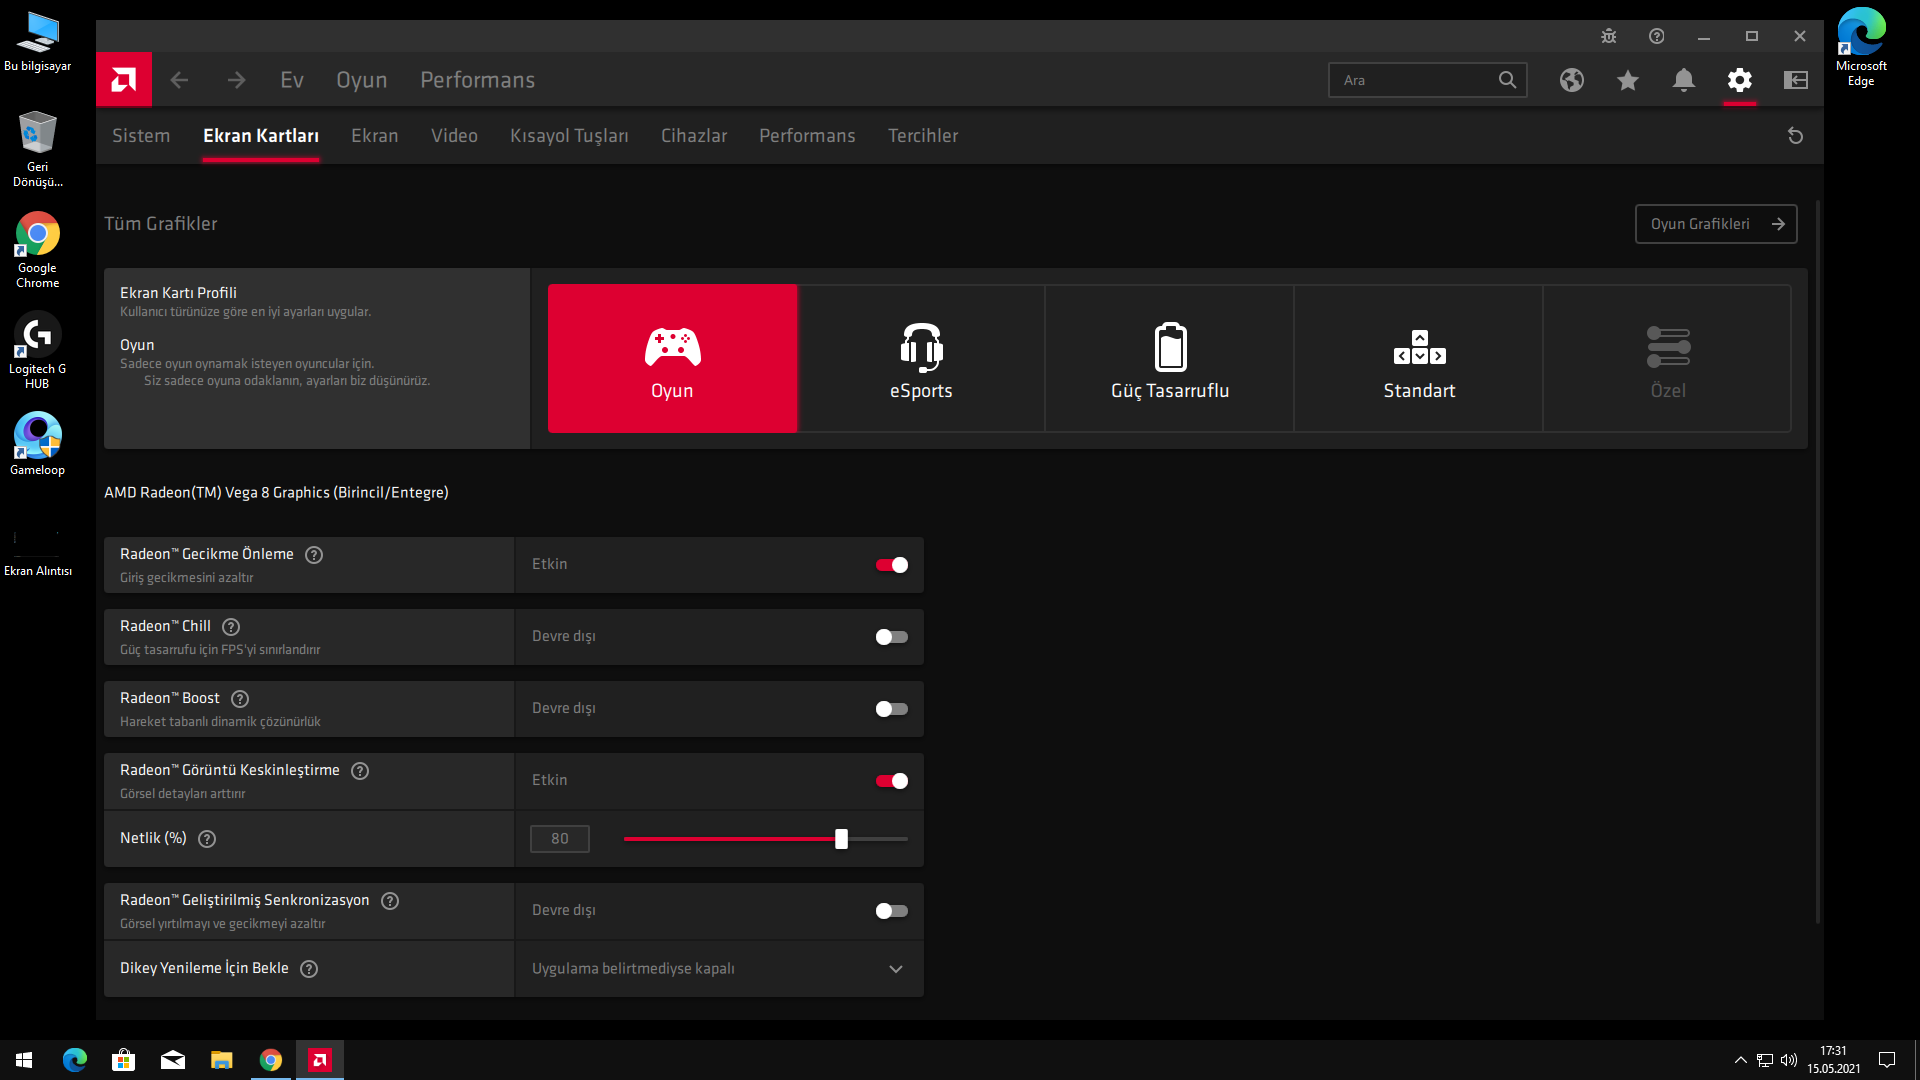Open notifications bell icon

[x=1684, y=80]
